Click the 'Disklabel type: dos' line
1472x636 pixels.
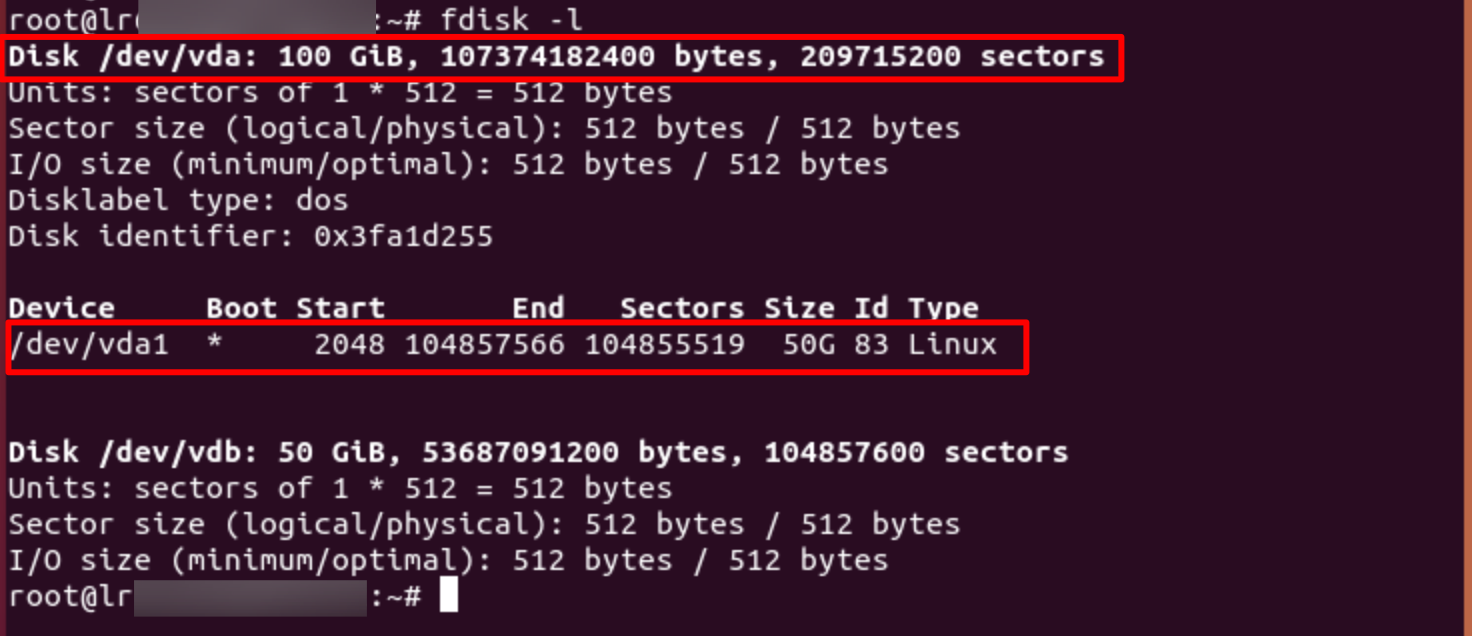[x=178, y=200]
